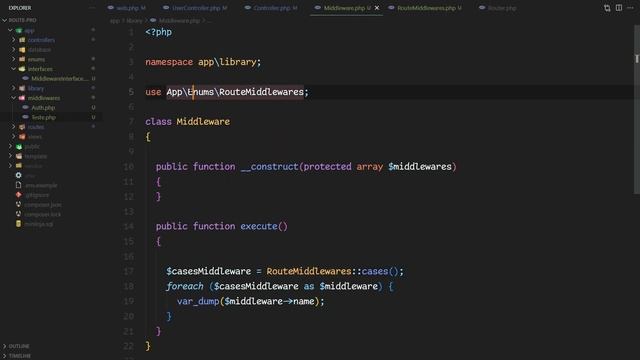640x360 pixels.
Task: Switch to the web.php tab
Action: [127, 8]
